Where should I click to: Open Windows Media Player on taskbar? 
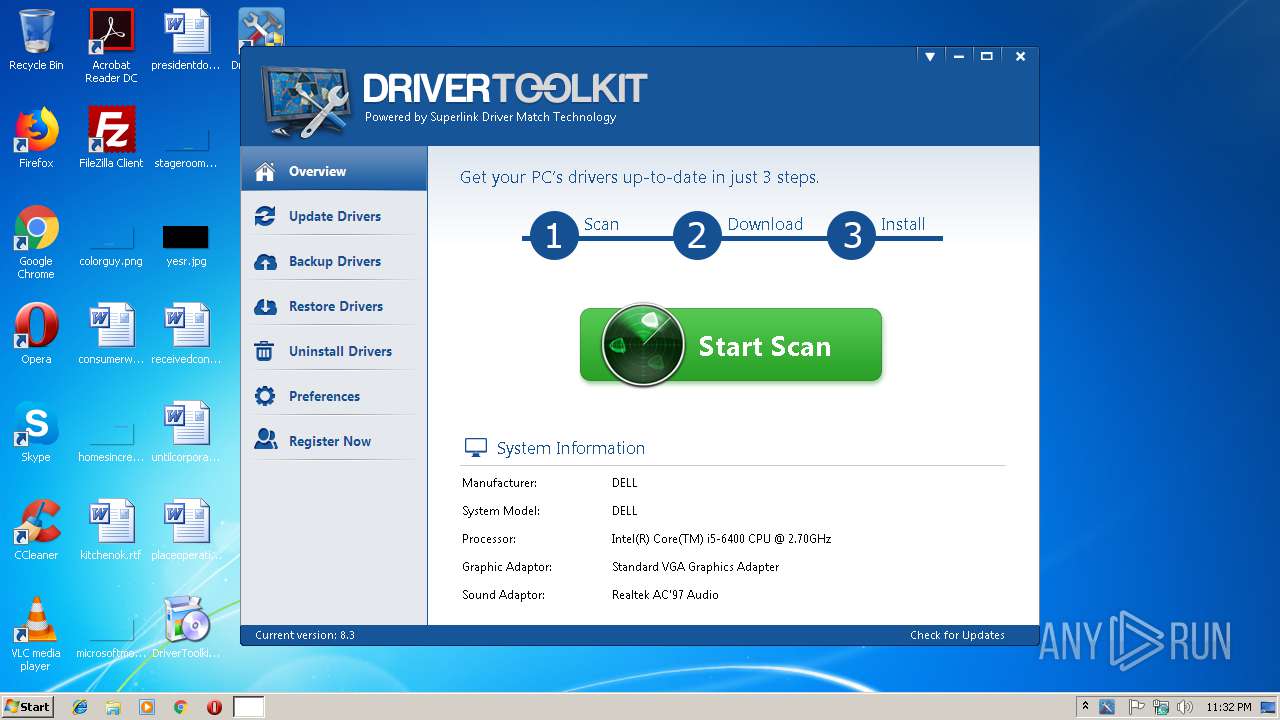(x=147, y=707)
